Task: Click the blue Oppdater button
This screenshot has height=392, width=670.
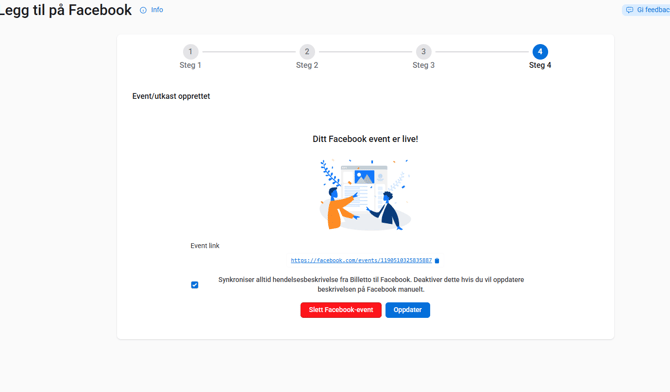Action: [x=408, y=310]
